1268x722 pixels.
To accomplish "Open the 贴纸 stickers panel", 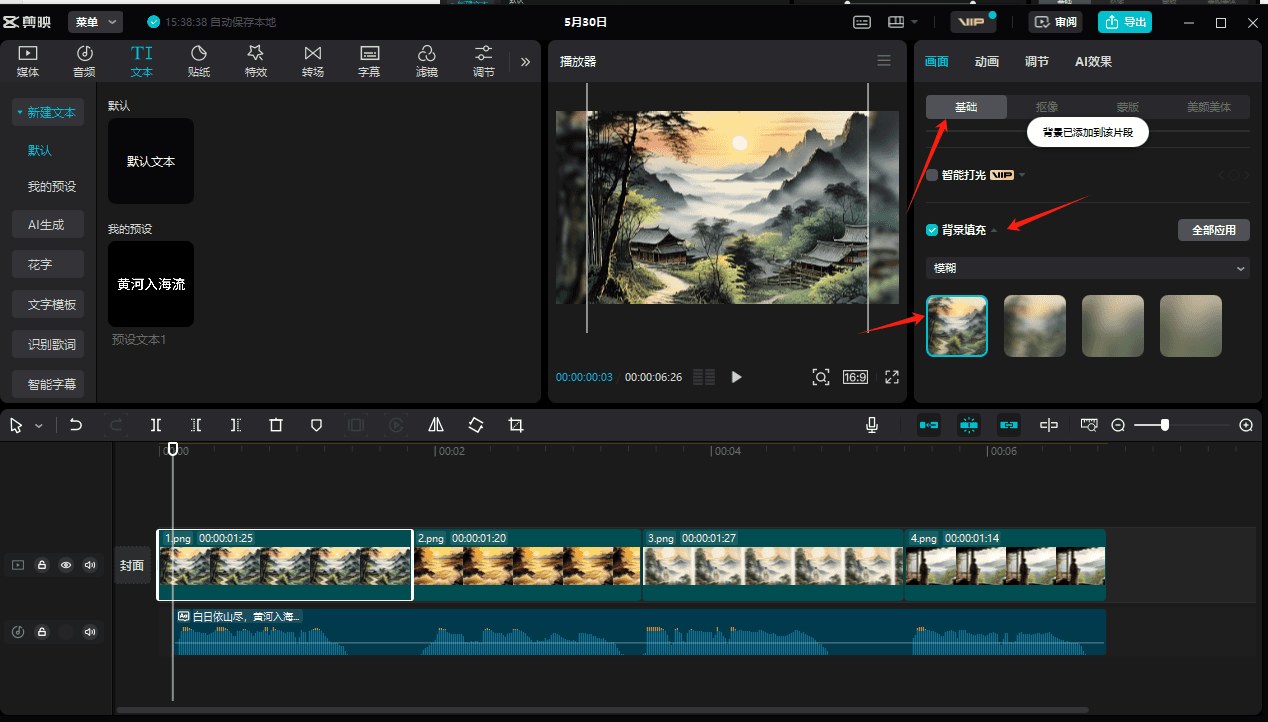I will [x=199, y=61].
